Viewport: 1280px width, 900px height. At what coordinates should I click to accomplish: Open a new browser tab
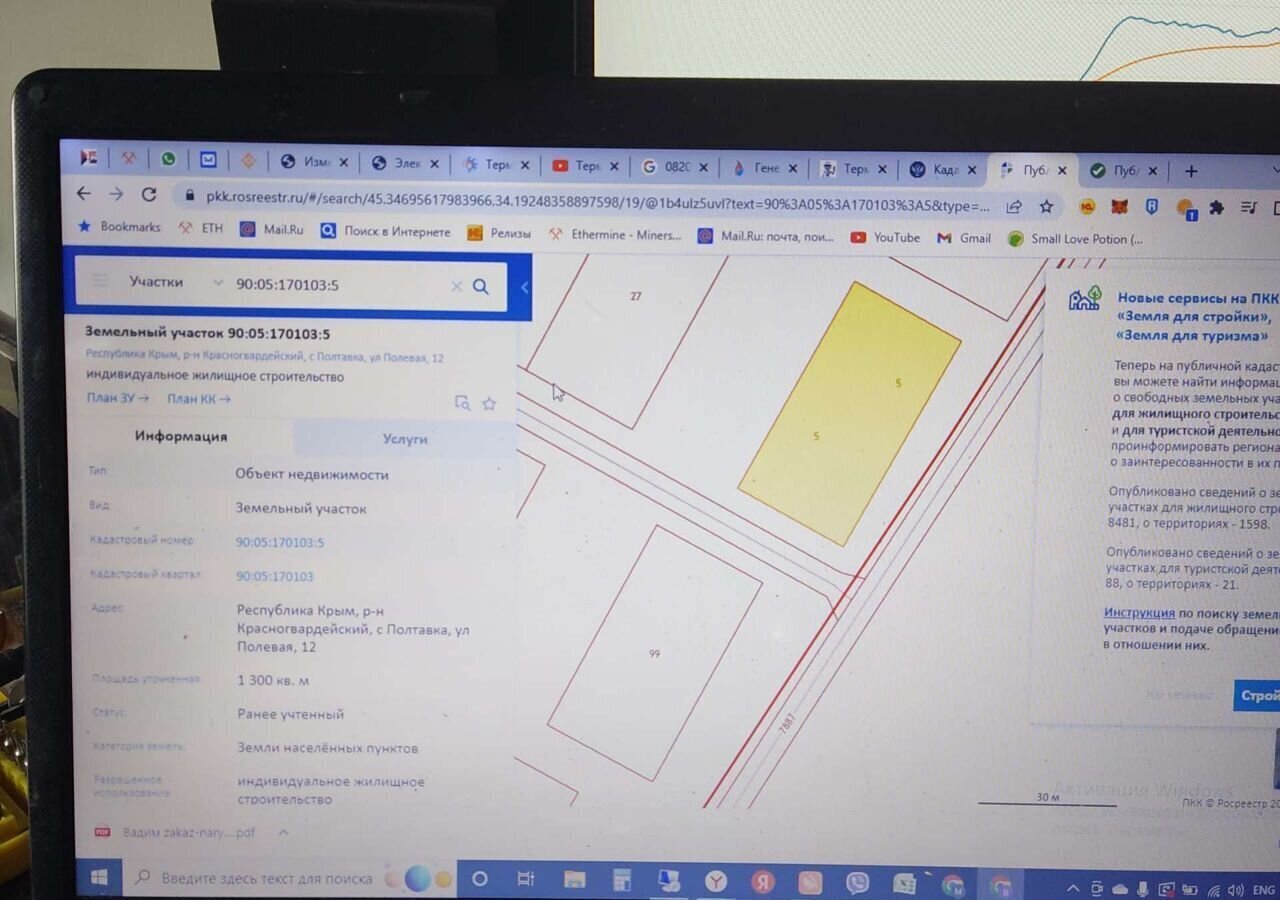coord(1191,171)
